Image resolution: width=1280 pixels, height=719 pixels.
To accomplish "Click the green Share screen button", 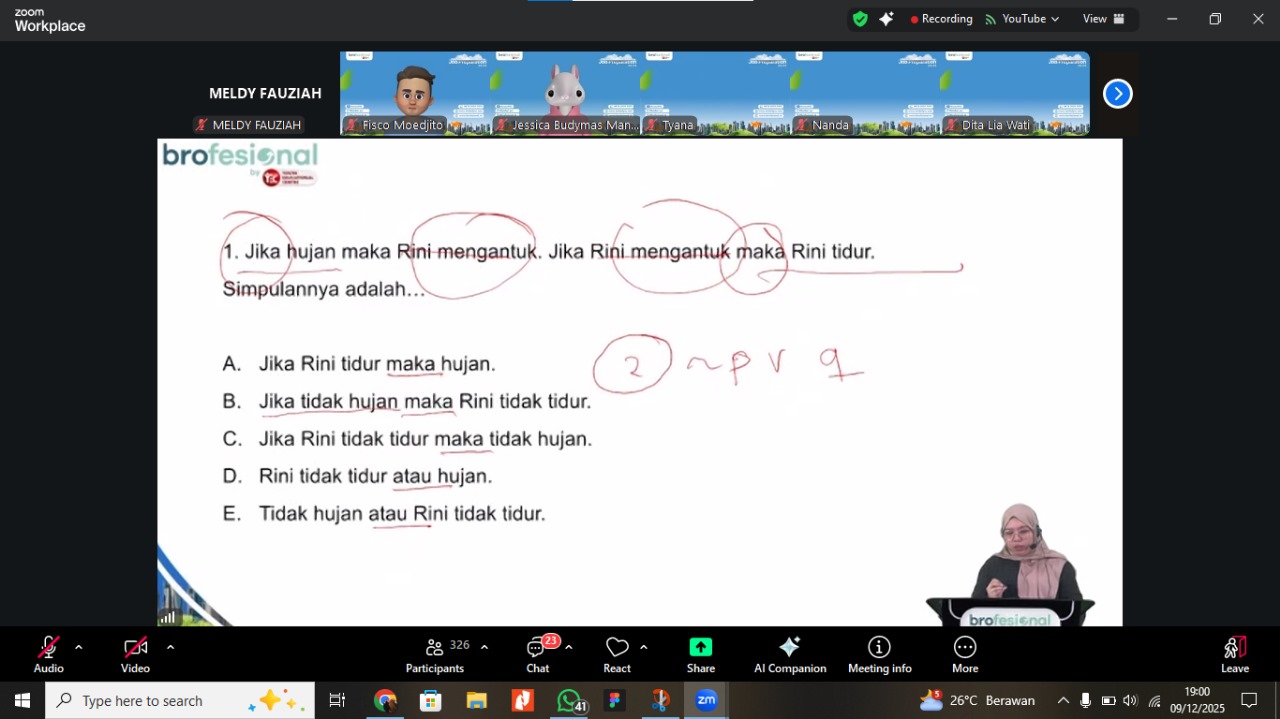I will (700, 655).
